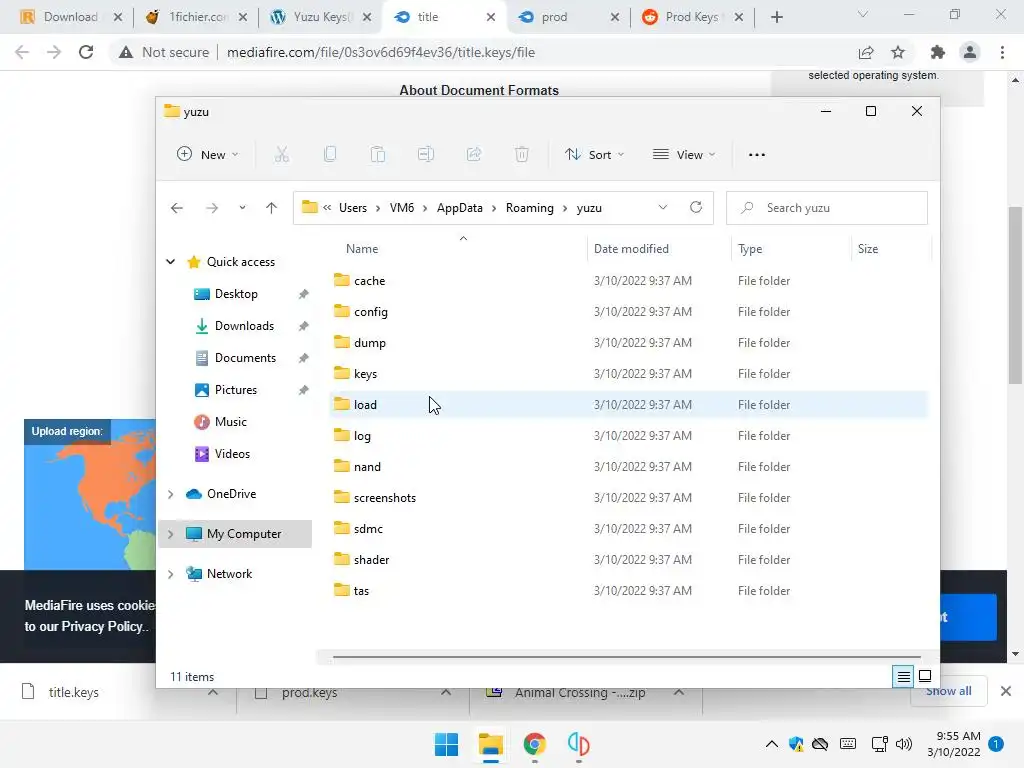
Task: Click AppData in the breadcrumb path
Action: click(459, 208)
